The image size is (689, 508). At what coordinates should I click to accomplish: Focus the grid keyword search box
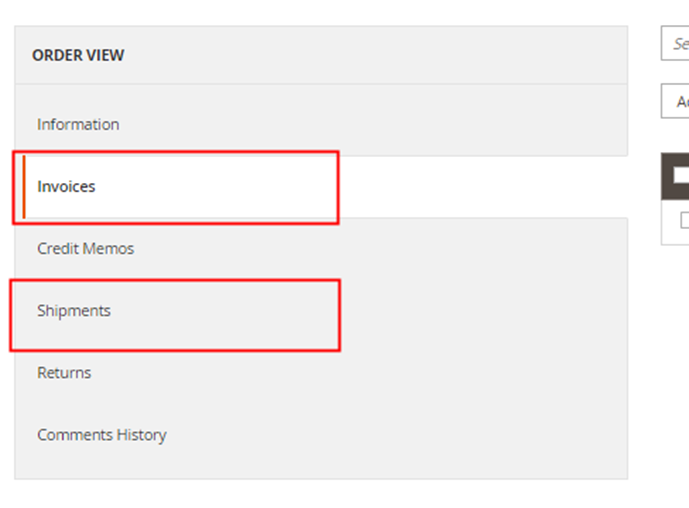(677, 44)
